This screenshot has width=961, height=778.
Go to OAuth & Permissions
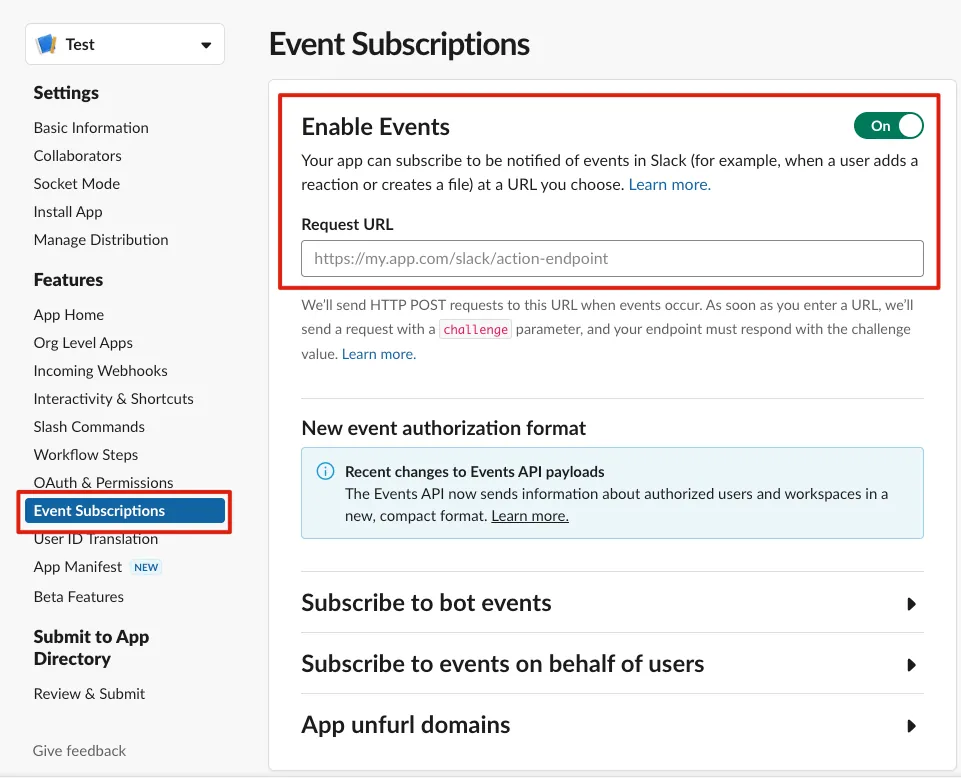103,483
